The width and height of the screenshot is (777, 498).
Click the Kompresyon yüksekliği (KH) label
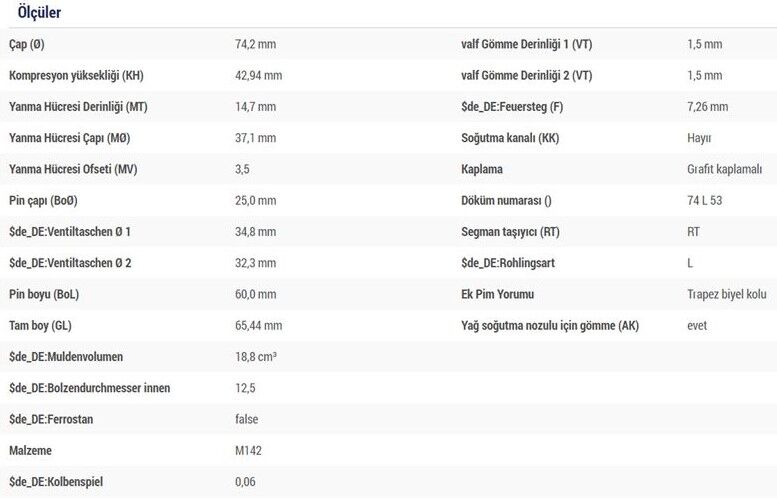click(x=77, y=76)
